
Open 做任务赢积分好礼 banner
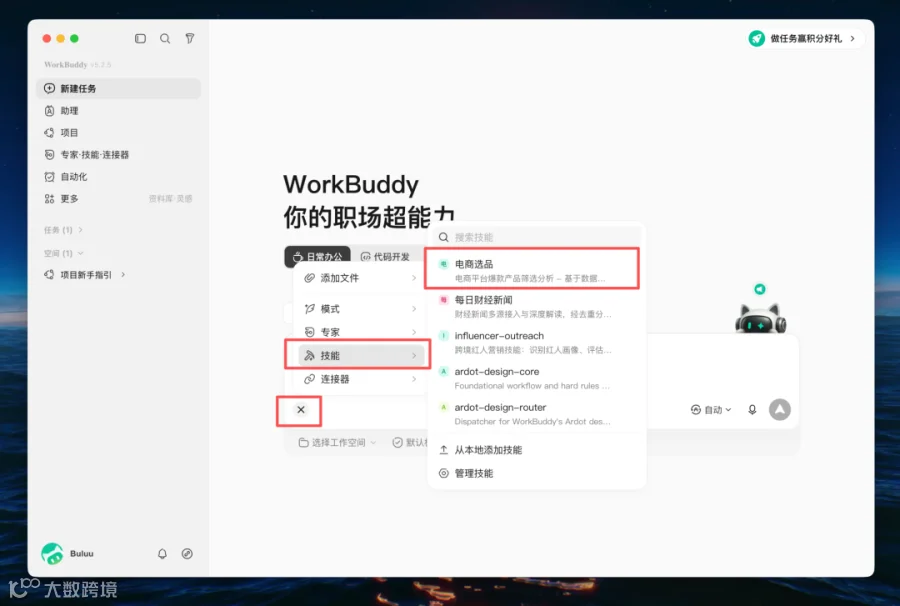click(x=805, y=38)
